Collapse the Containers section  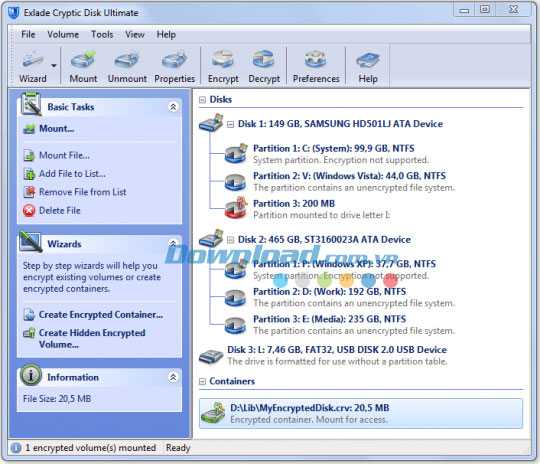202,381
